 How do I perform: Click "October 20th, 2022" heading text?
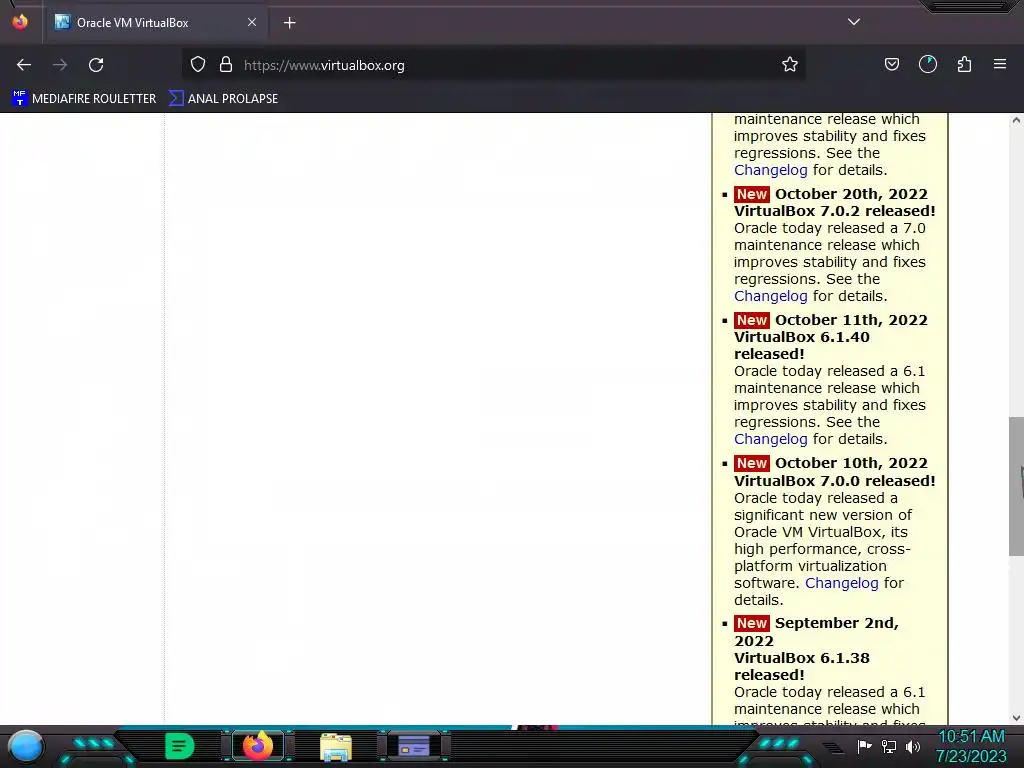coord(851,194)
